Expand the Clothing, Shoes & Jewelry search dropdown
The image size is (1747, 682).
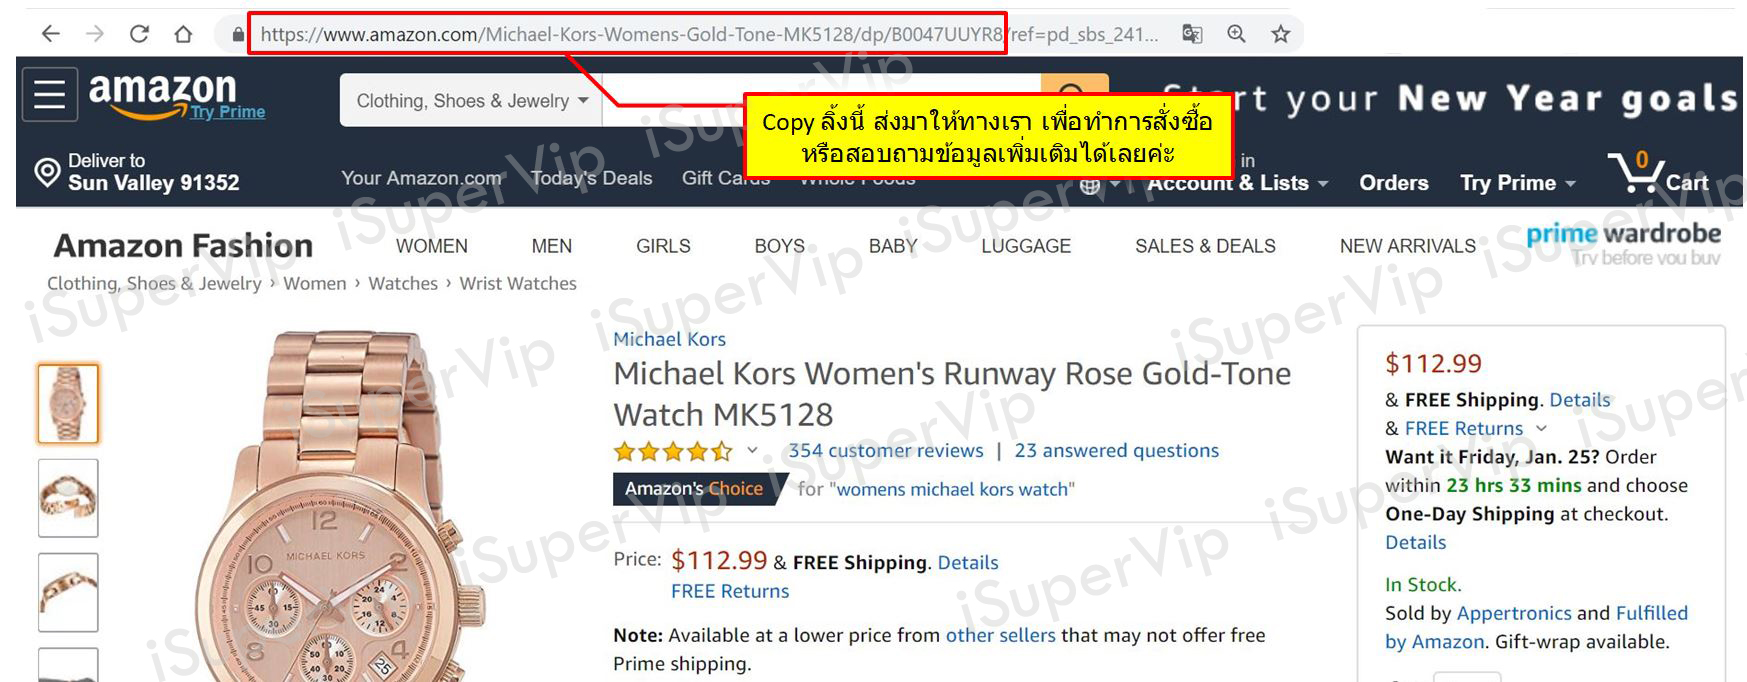click(471, 101)
